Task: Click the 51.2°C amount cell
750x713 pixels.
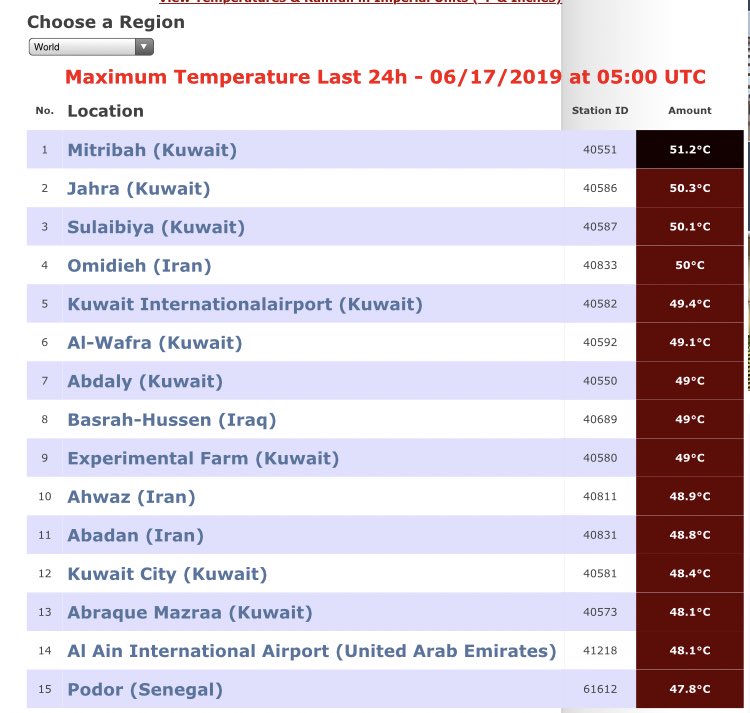Action: point(690,149)
